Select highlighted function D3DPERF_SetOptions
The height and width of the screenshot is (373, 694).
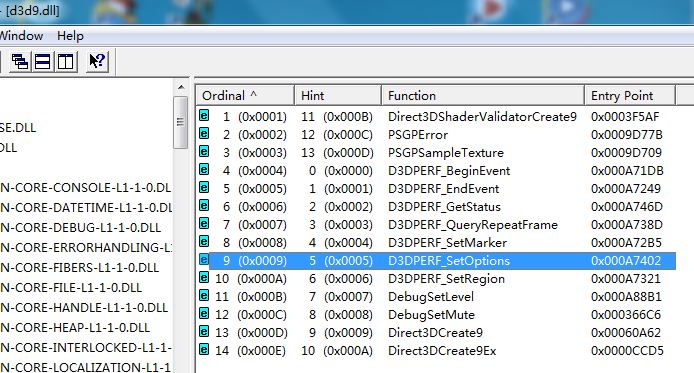[449, 261]
